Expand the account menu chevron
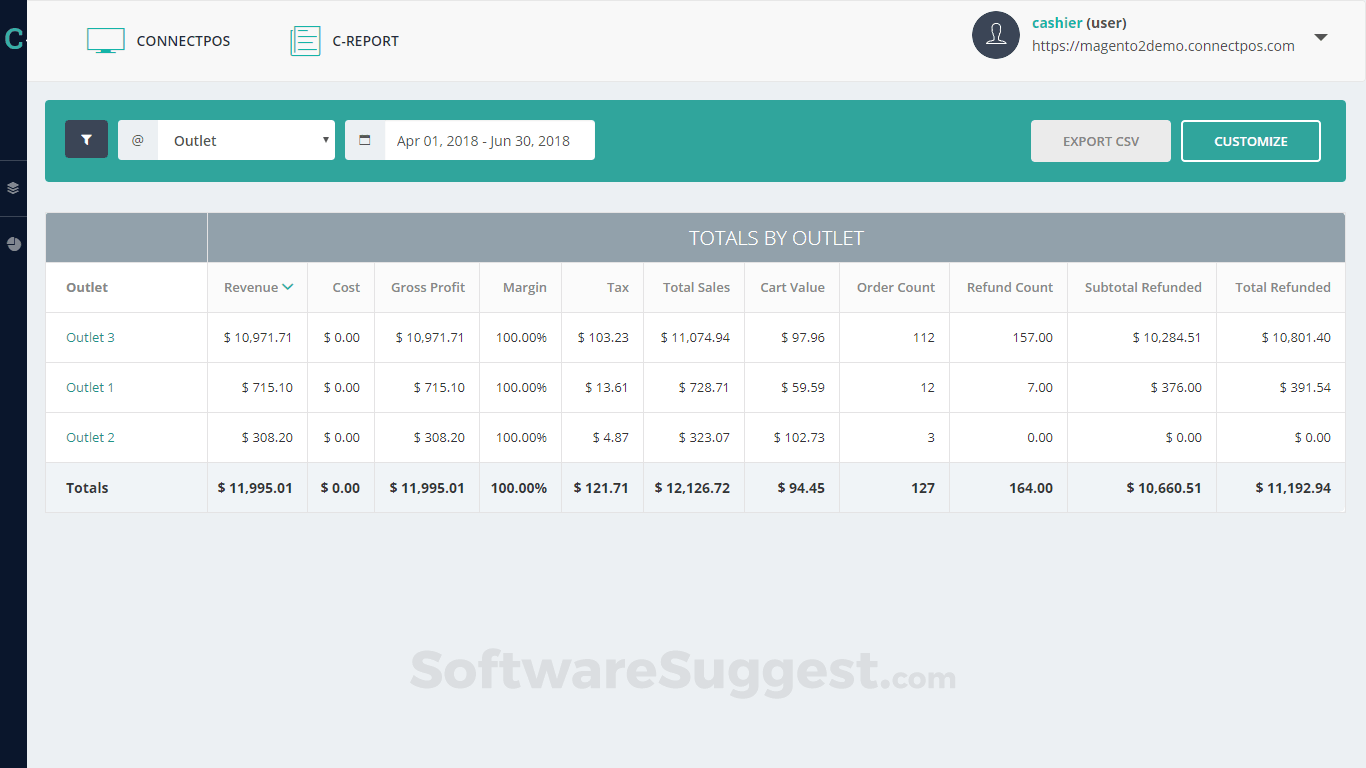The height and width of the screenshot is (768, 1366). tap(1321, 36)
